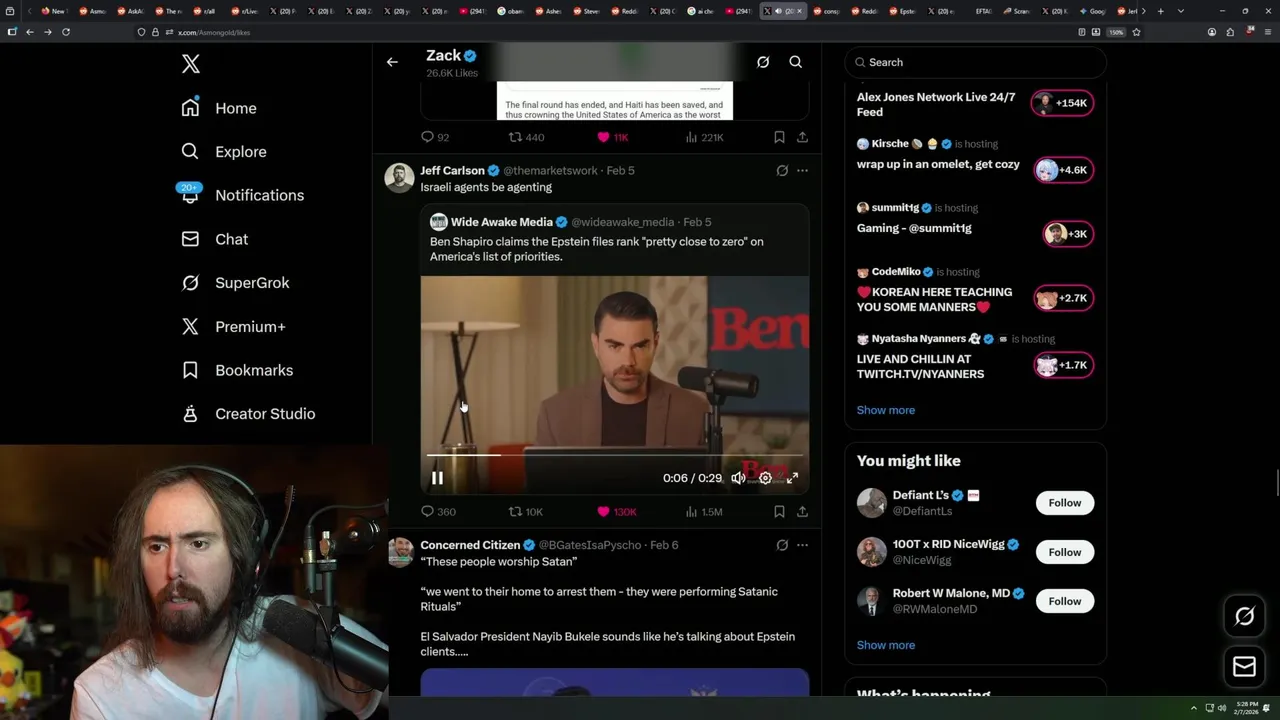The image size is (1280, 720).
Task: Click the Grok icon in profile header
Action: tap(763, 62)
